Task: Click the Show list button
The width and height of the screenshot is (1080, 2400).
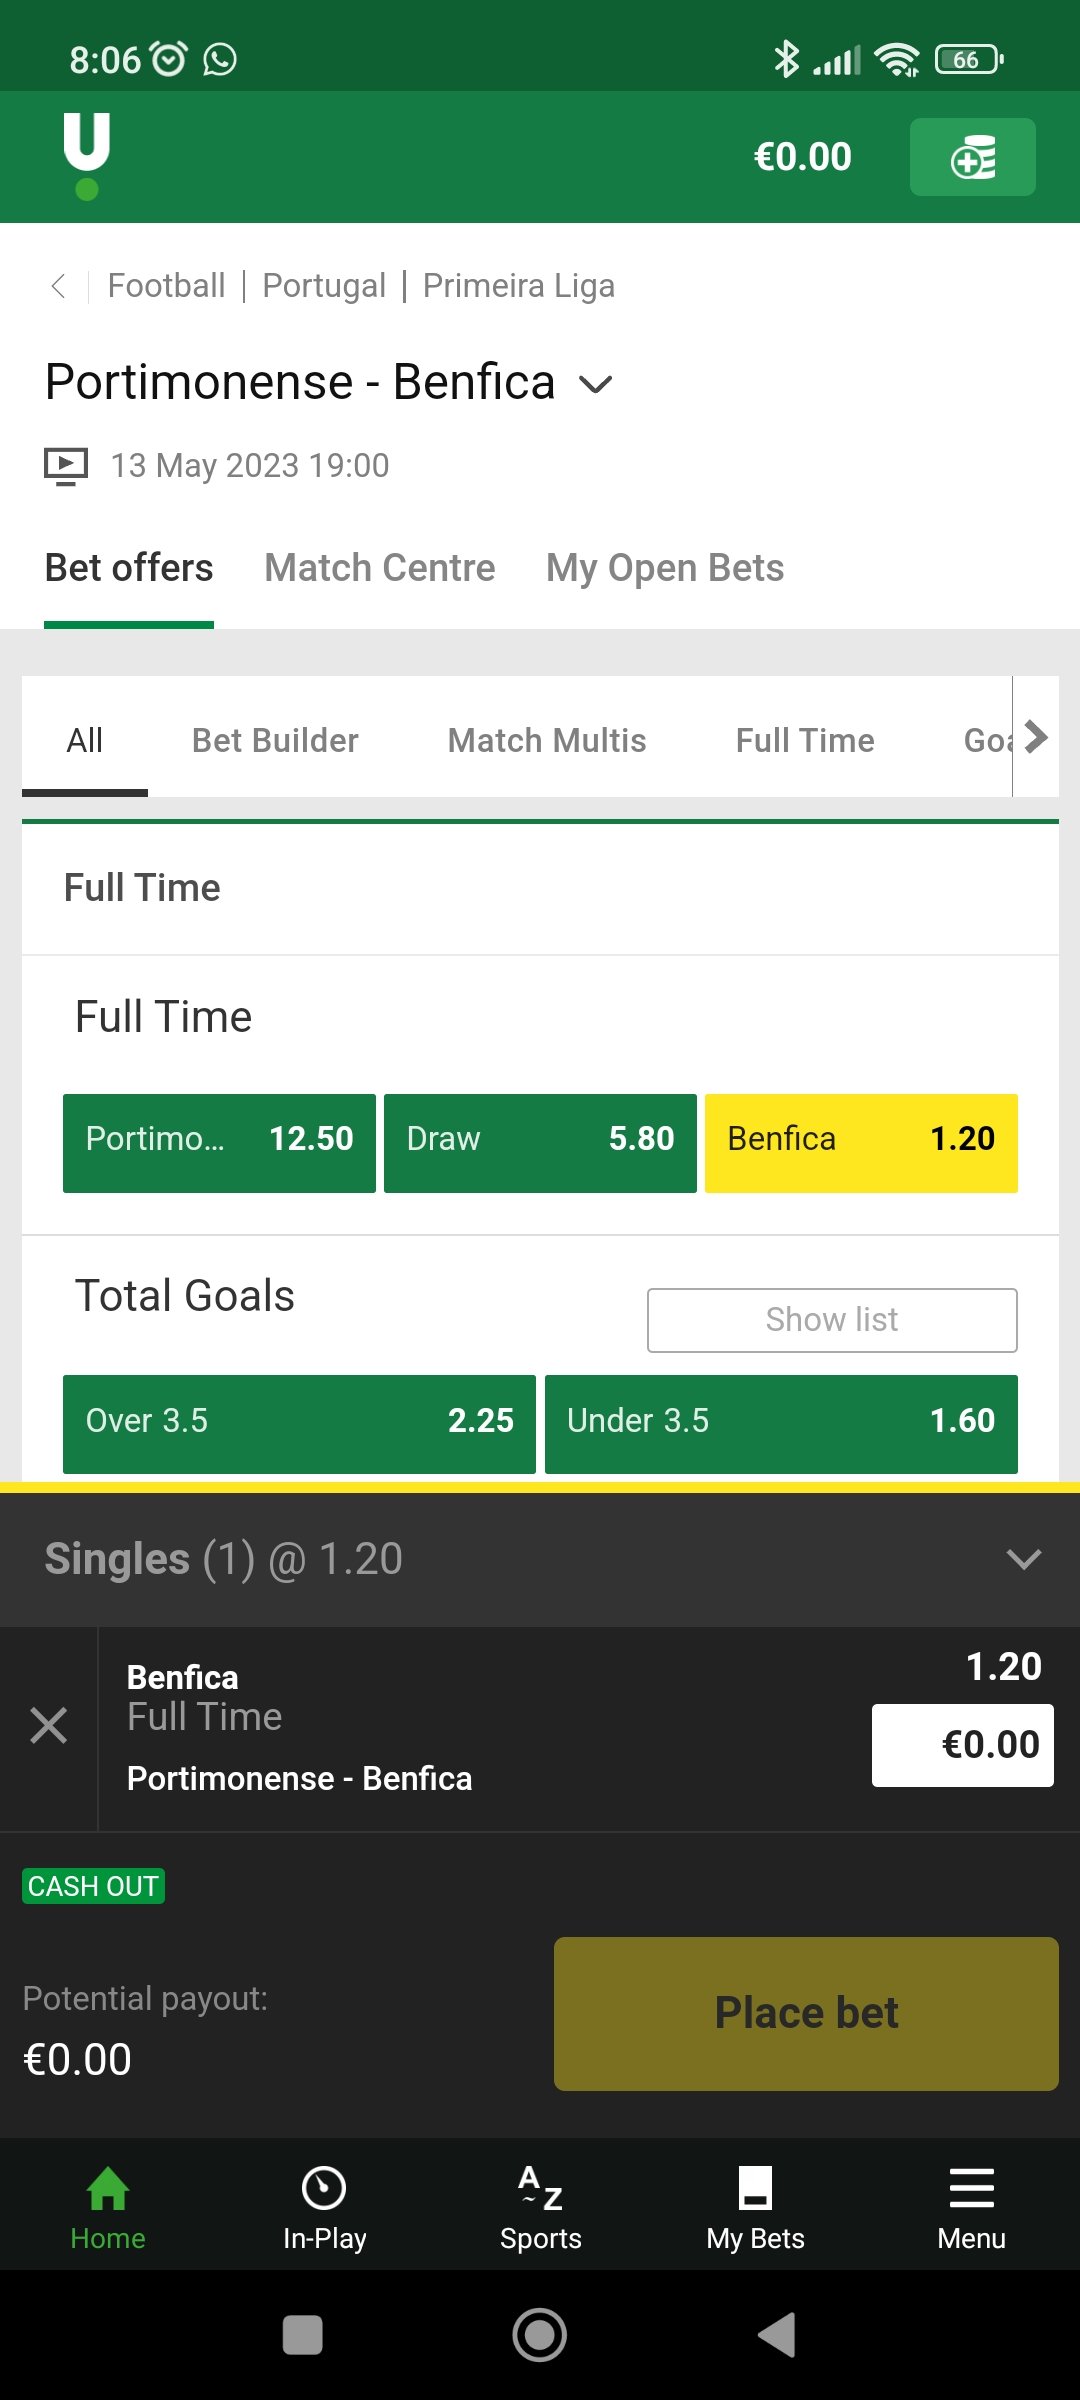Action: (x=832, y=1320)
